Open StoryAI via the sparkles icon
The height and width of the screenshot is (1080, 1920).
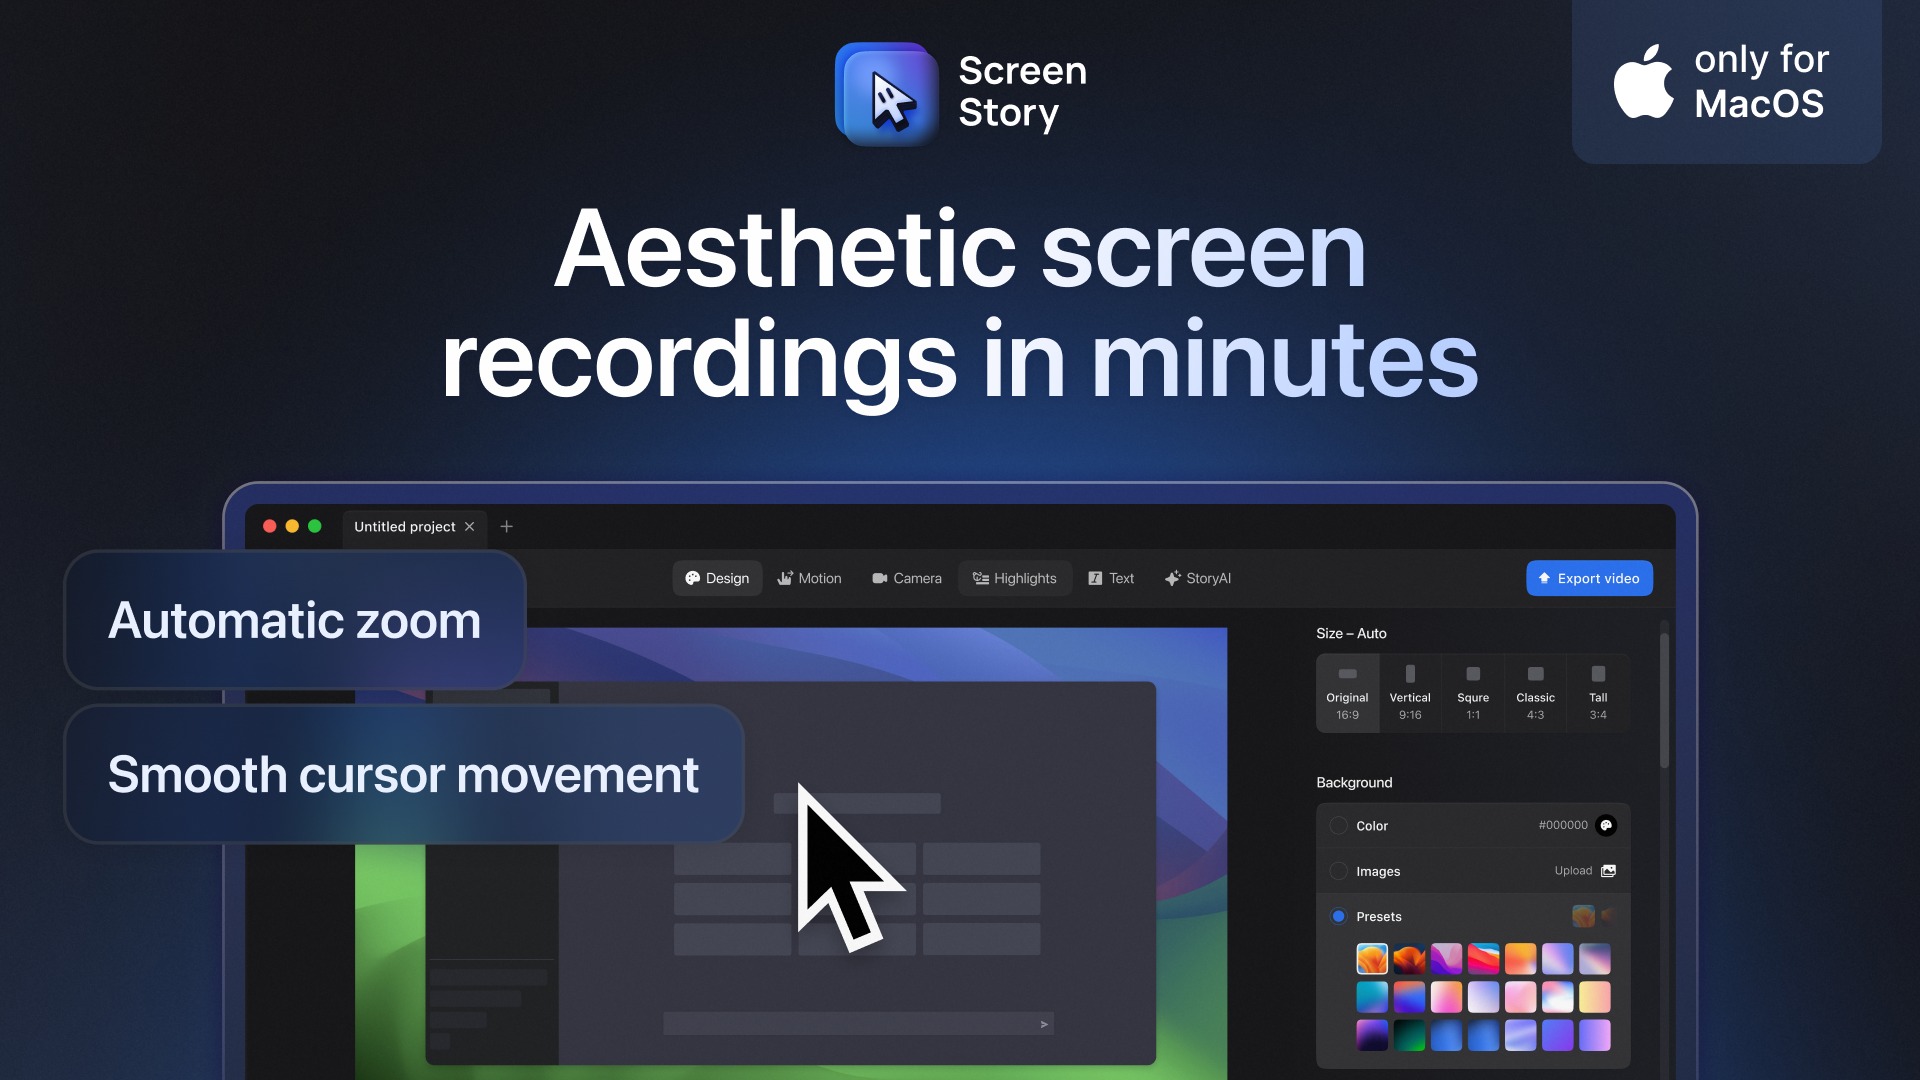click(1172, 578)
